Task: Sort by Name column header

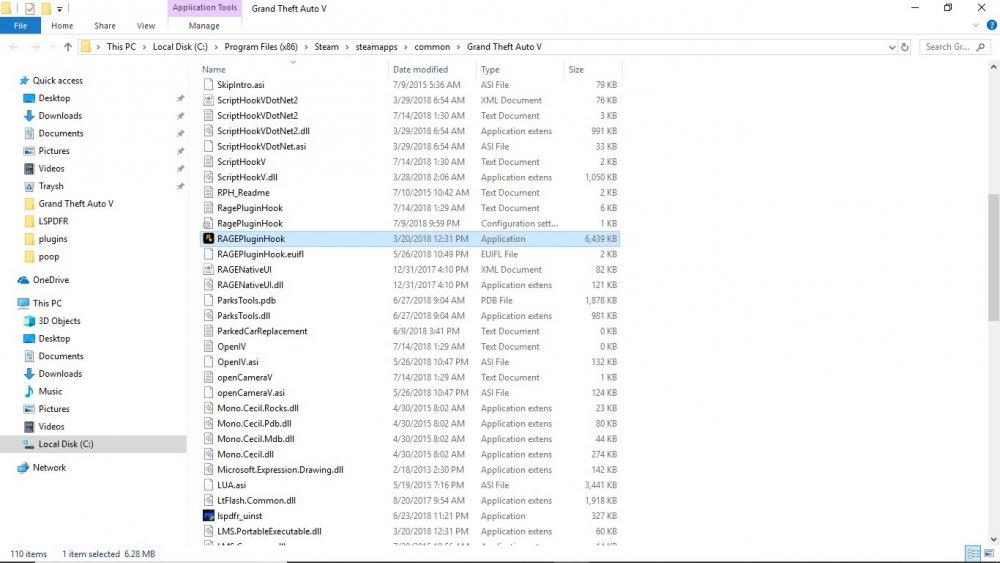Action: [x=293, y=69]
